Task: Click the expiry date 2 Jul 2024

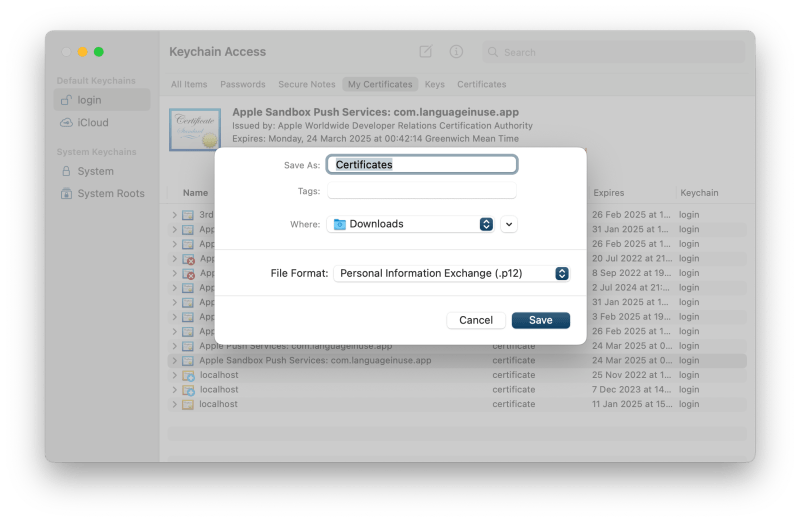Action: pos(631,287)
